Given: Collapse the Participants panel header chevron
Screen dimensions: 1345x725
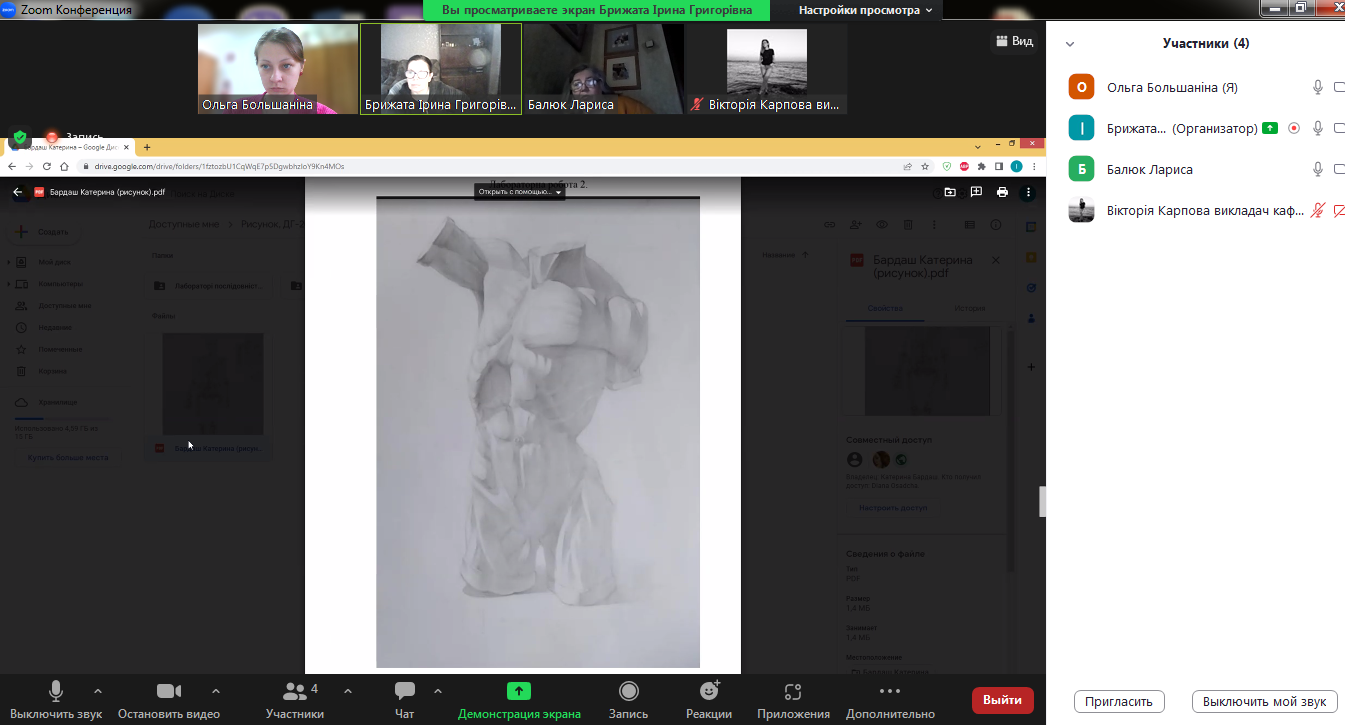Looking at the screenshot, I should [x=1070, y=44].
